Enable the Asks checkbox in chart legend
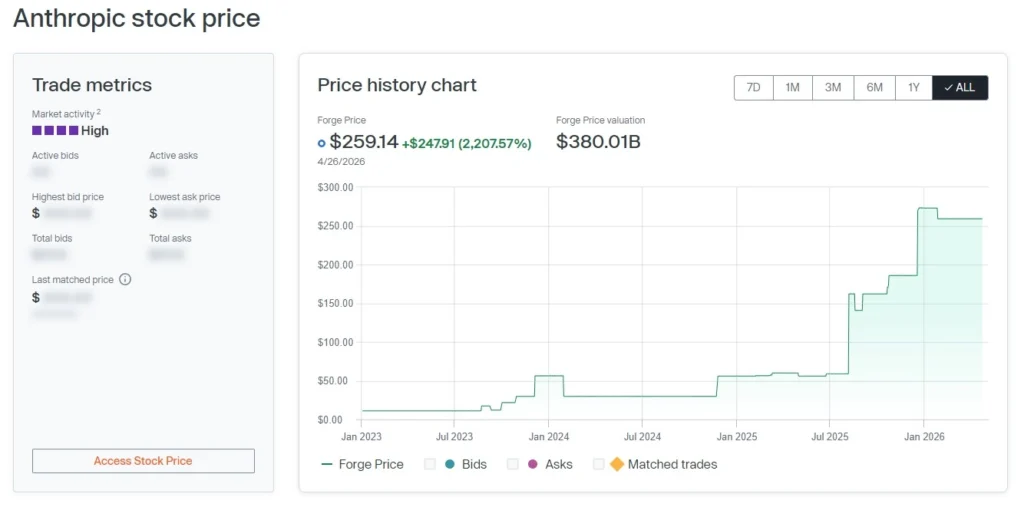1024x507 pixels. (x=513, y=464)
